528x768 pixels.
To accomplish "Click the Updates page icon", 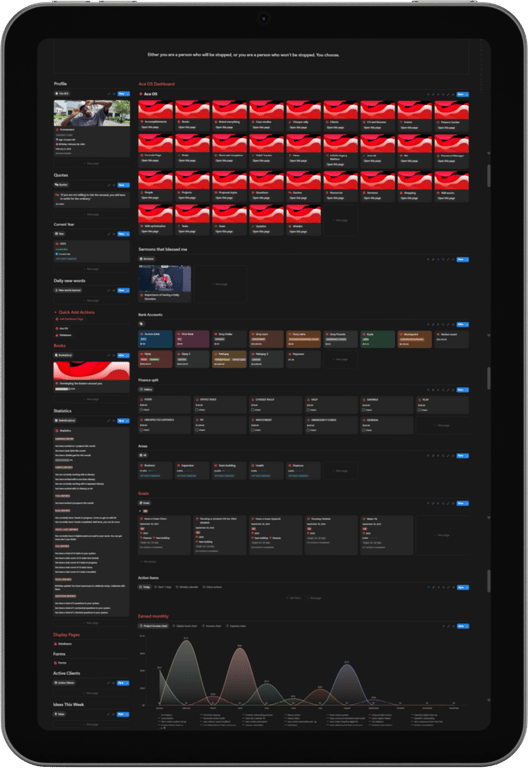I will click(x=253, y=226).
